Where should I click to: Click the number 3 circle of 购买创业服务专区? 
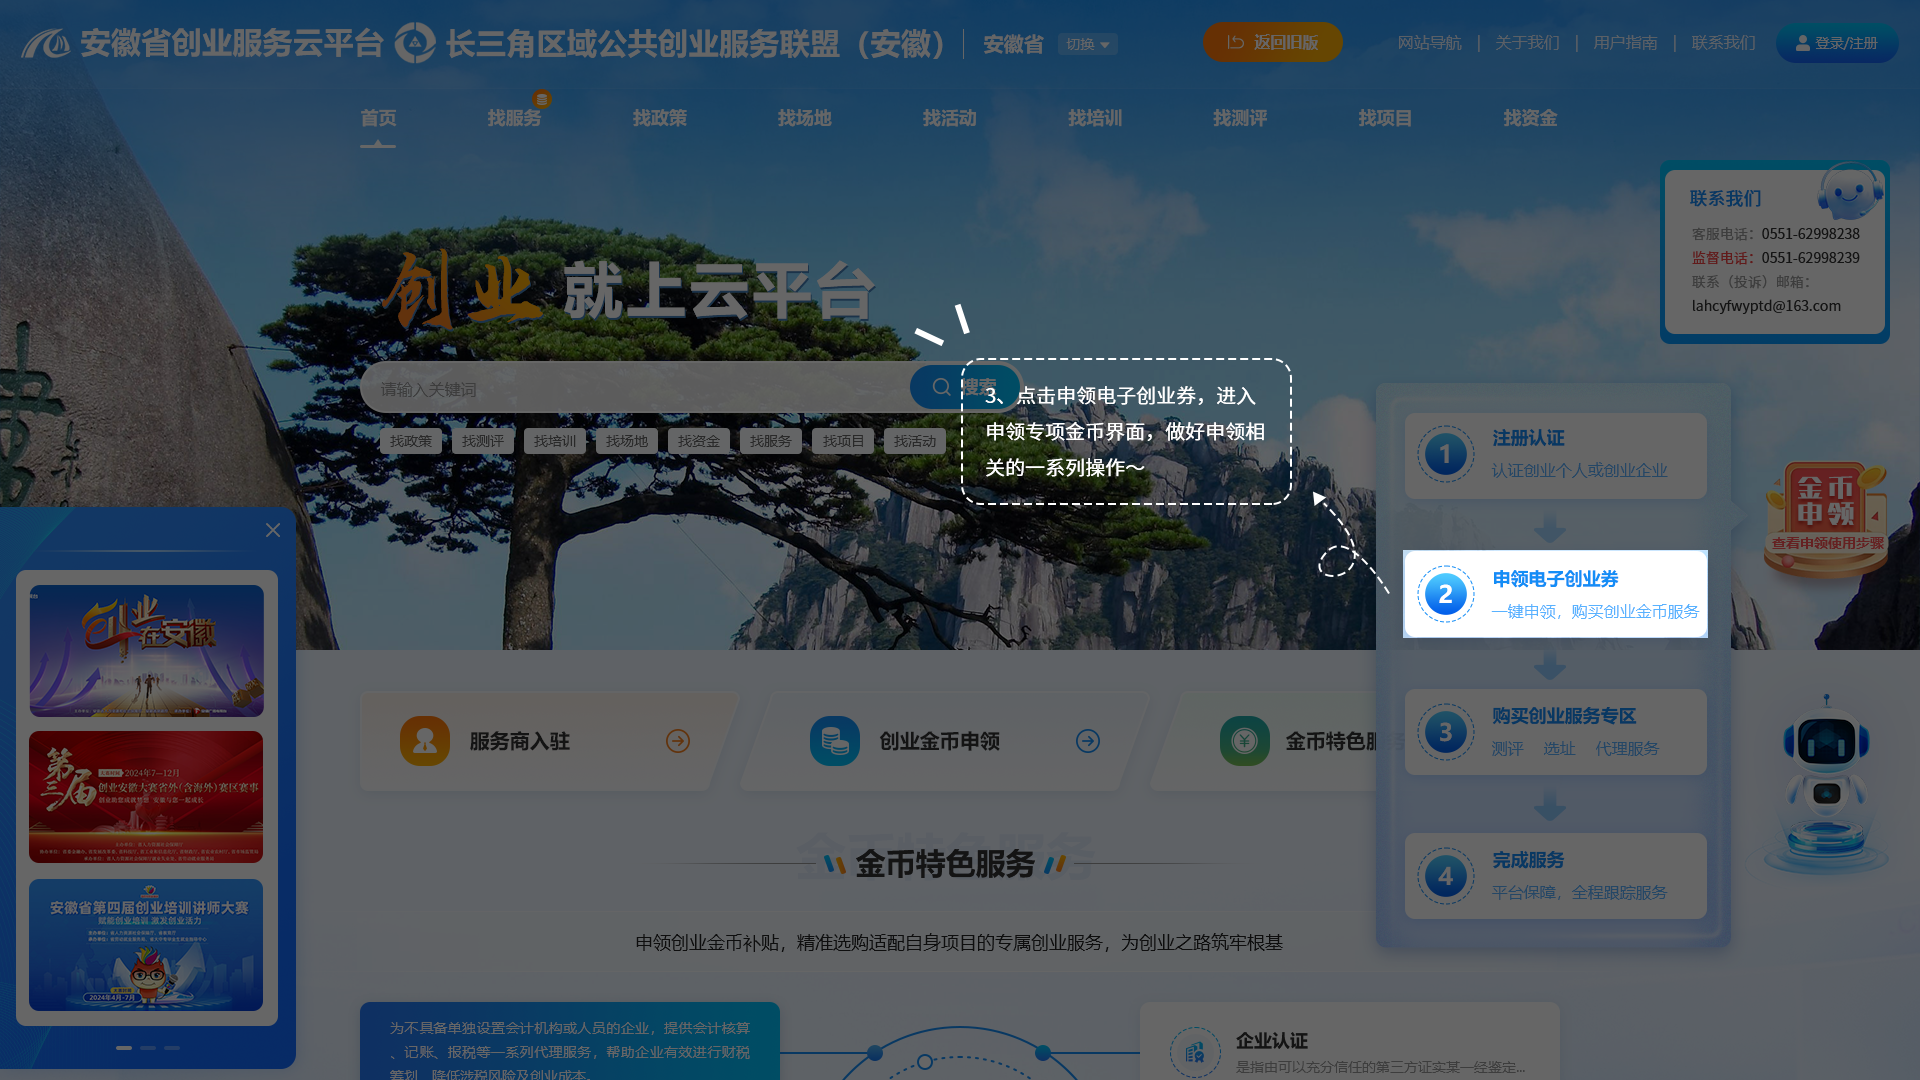(1446, 732)
